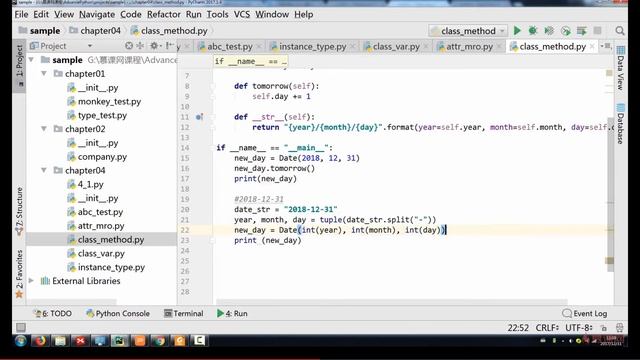Open Terminal tool window
Image resolution: width=640 pixels, height=360 pixels.
184,313
